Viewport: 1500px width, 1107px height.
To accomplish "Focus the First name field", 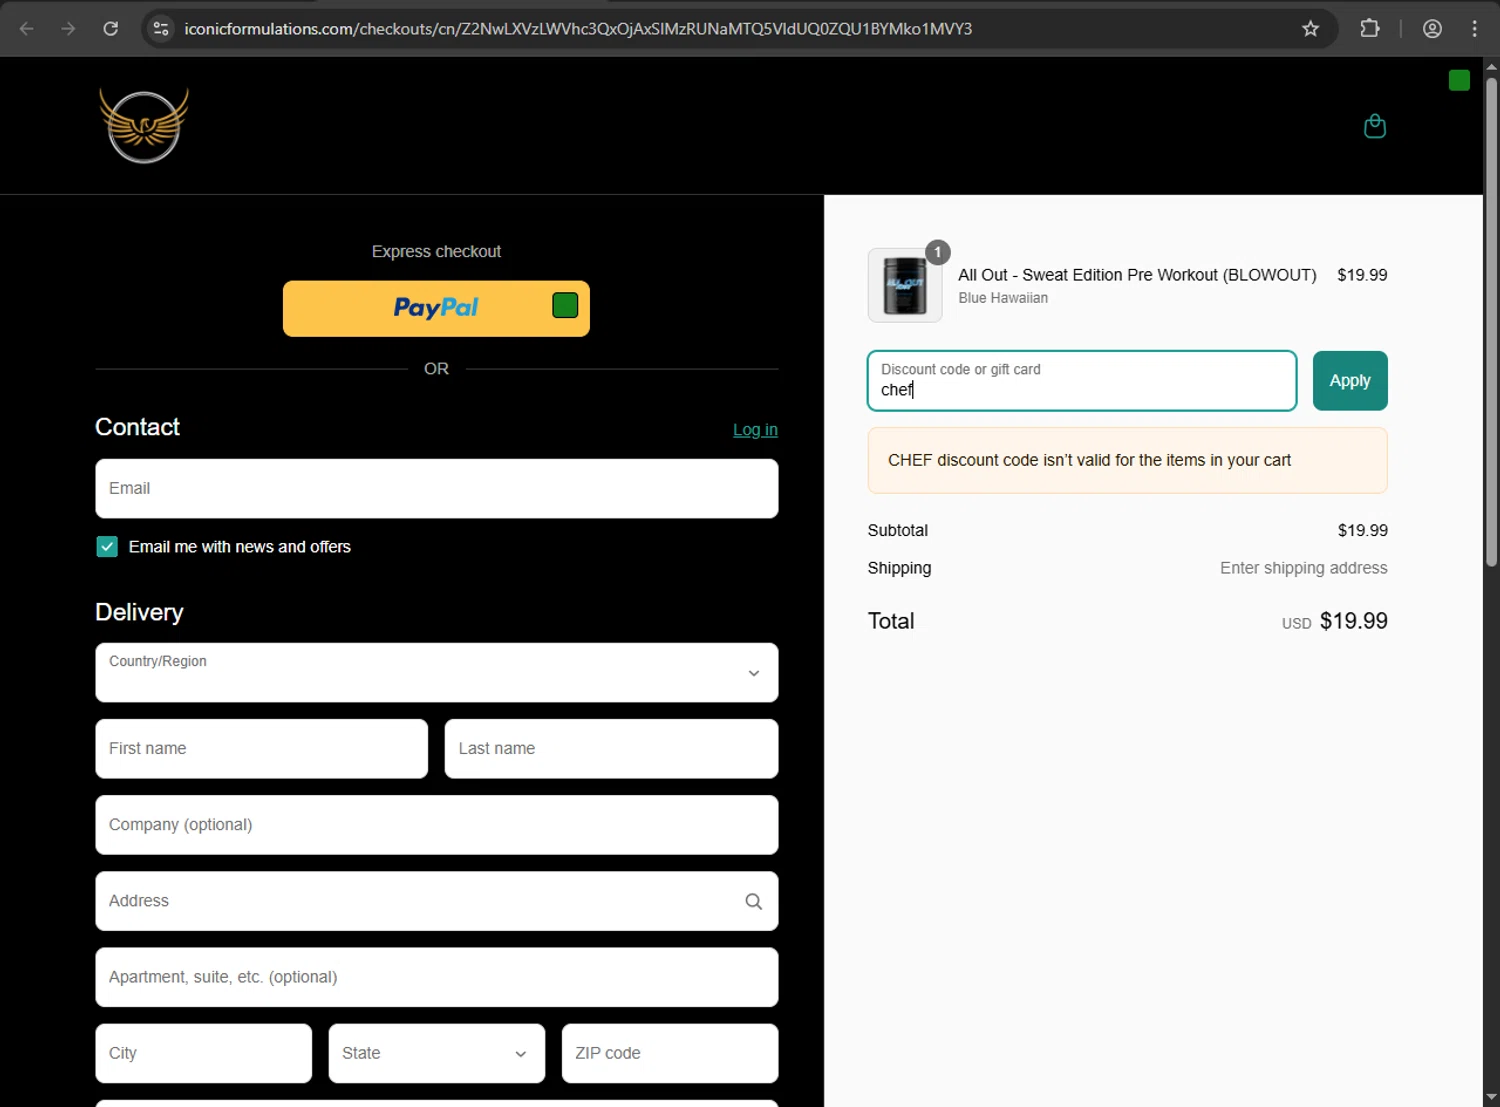I will (x=262, y=748).
